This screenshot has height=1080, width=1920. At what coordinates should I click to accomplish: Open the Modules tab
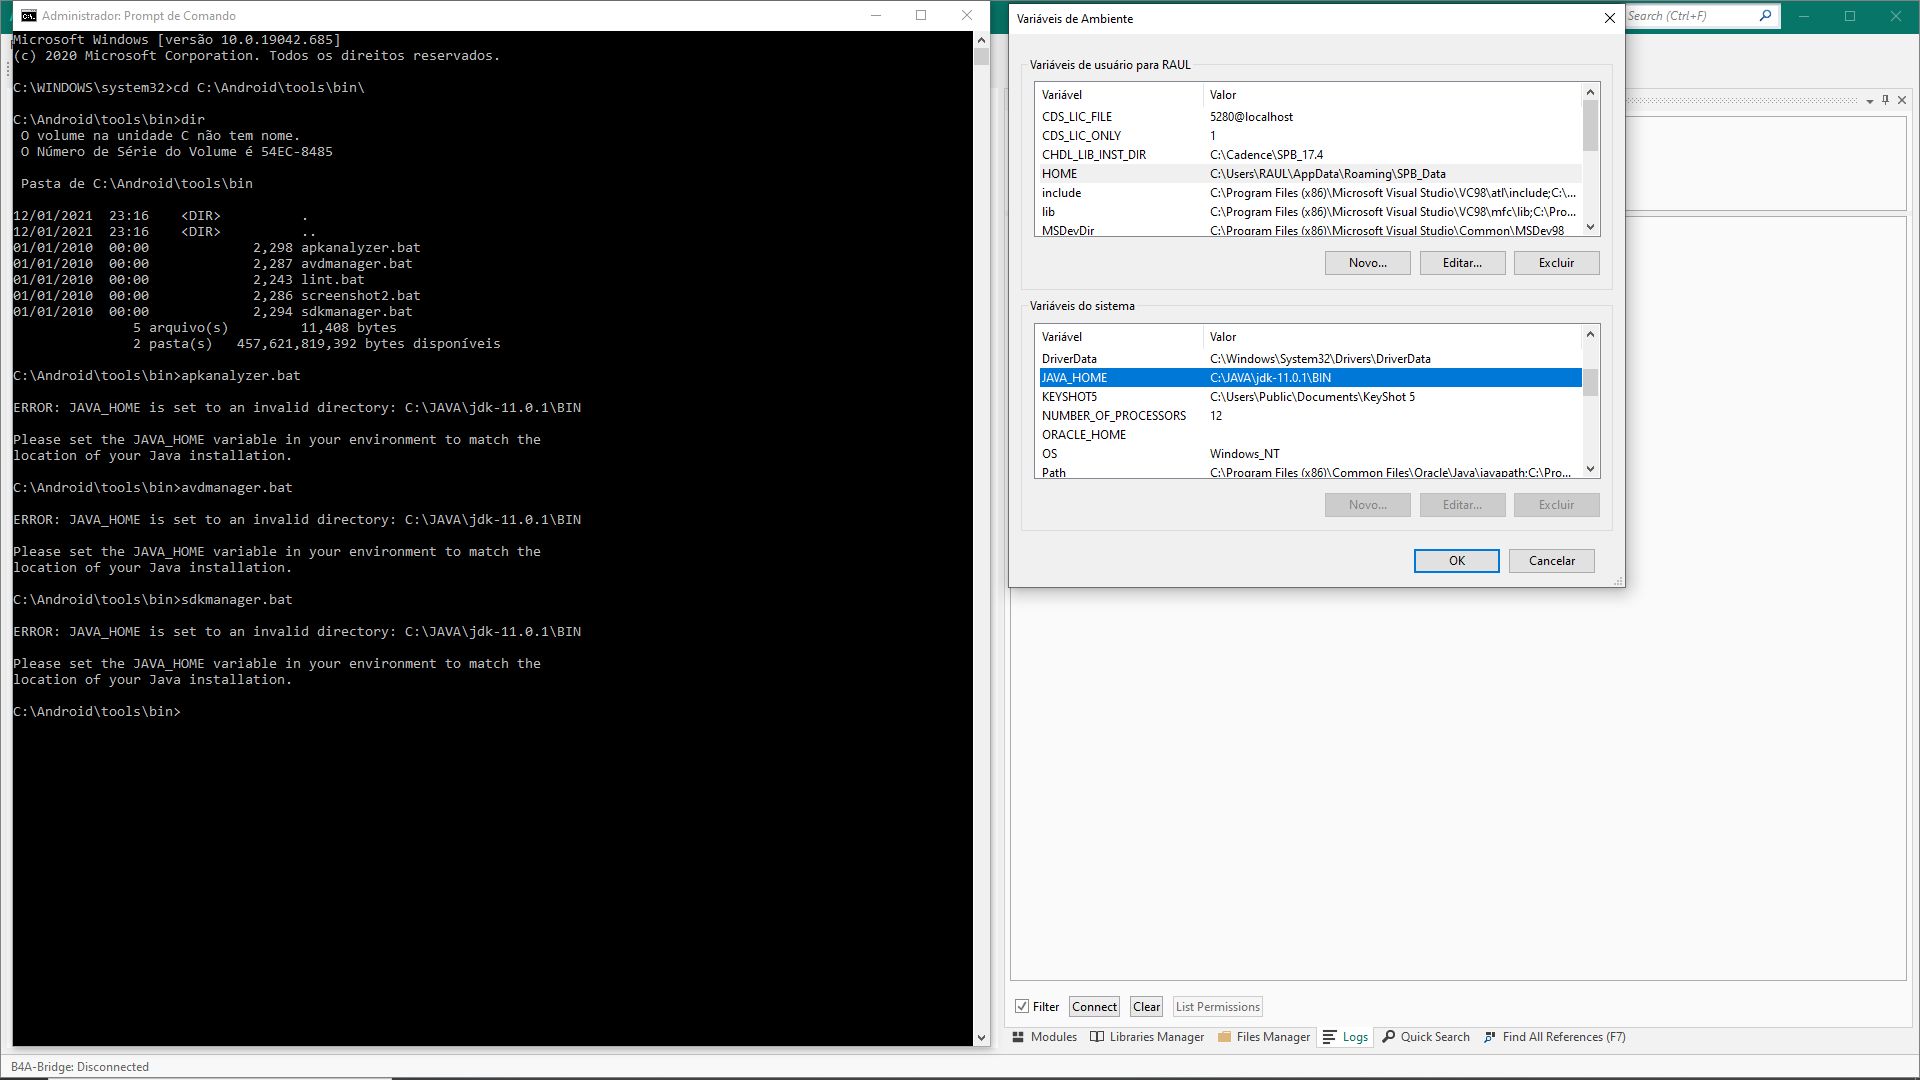coord(1045,1037)
